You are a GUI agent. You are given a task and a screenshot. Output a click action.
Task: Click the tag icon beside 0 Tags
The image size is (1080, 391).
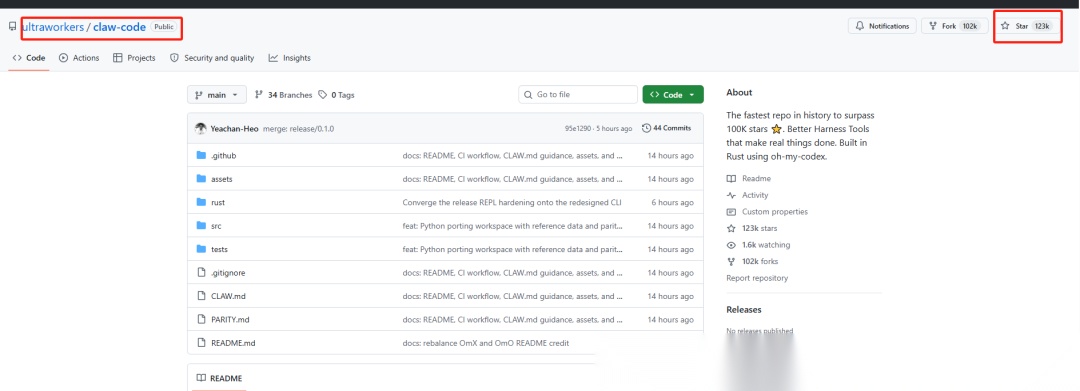click(x=322, y=95)
